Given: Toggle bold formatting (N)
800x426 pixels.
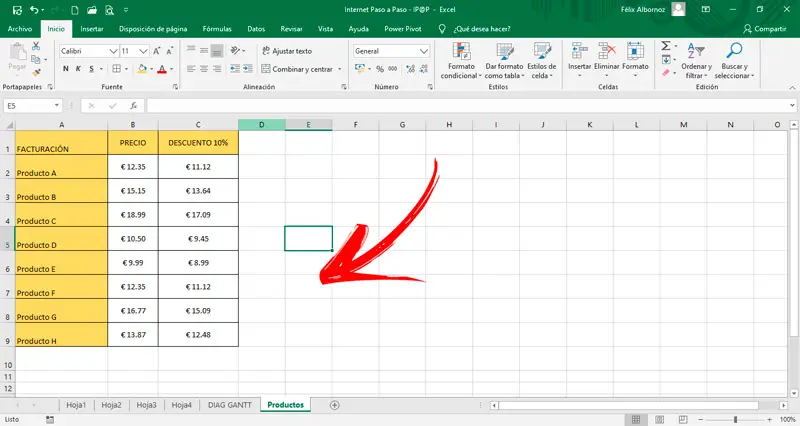Looking at the screenshot, I should point(66,69).
